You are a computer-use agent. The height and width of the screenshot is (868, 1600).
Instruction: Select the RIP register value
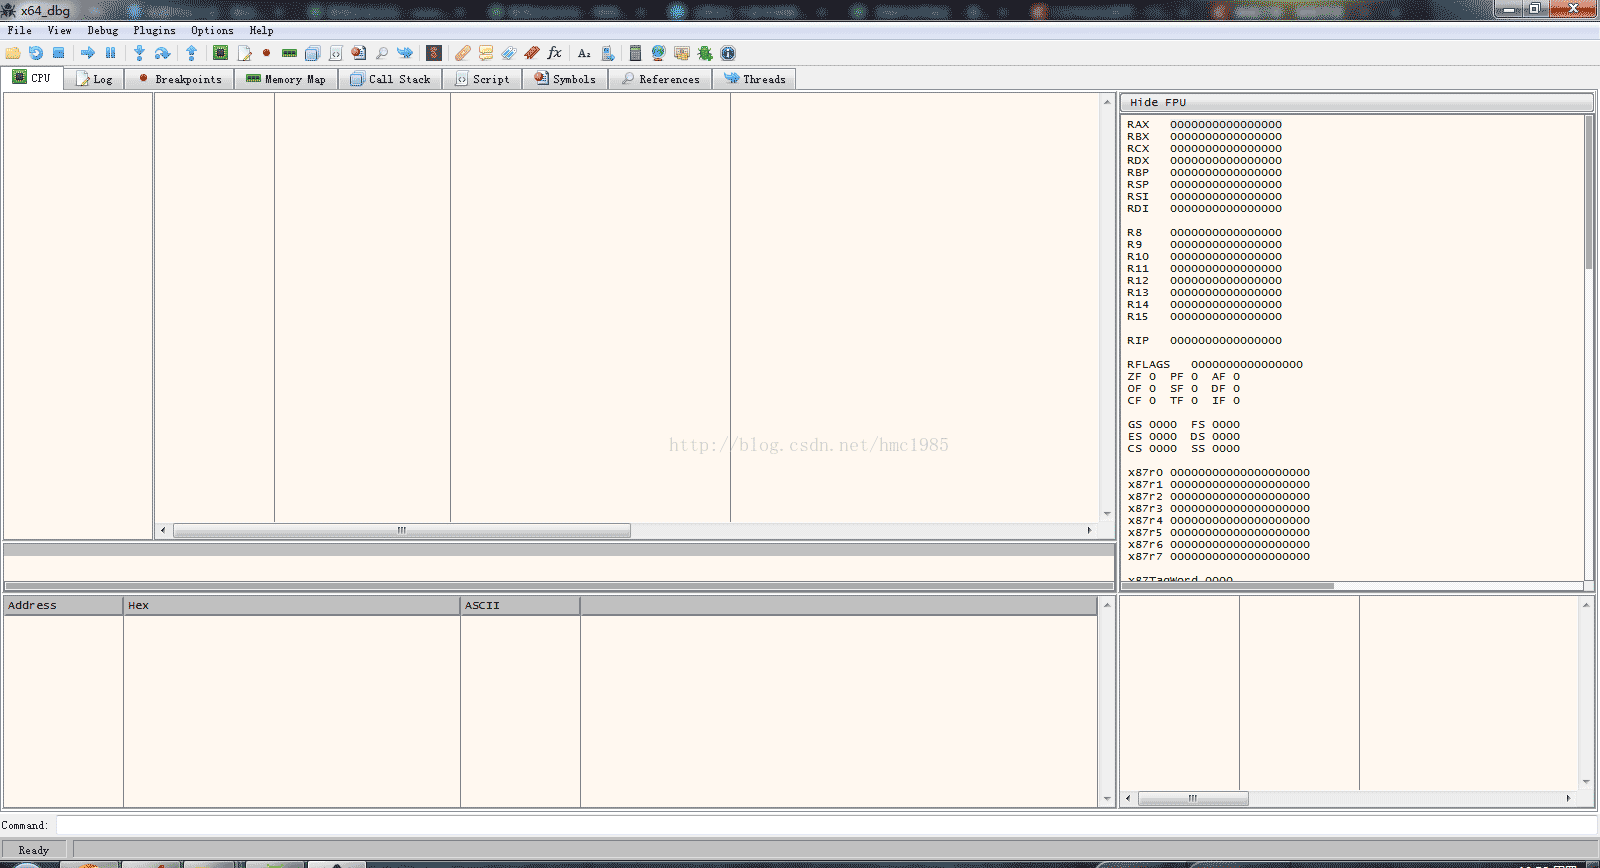pyautogui.click(x=1226, y=341)
